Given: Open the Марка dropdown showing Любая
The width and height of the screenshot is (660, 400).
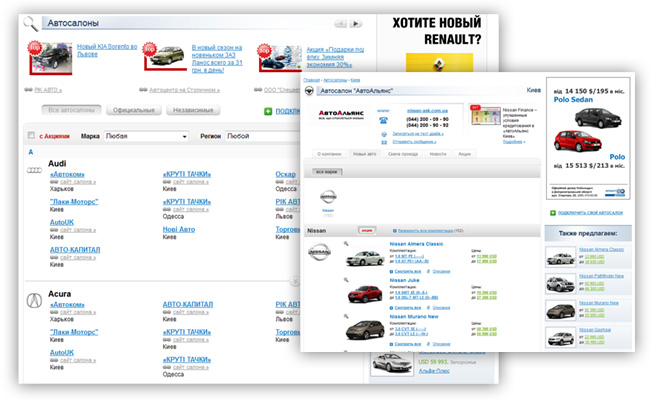Looking at the screenshot, I should 146,136.
